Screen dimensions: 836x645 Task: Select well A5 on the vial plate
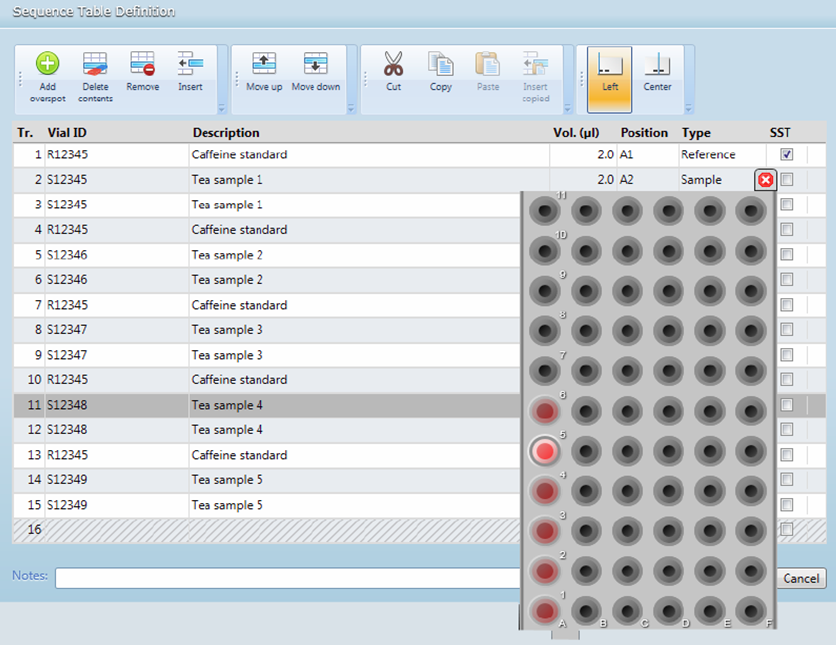pyautogui.click(x=545, y=451)
